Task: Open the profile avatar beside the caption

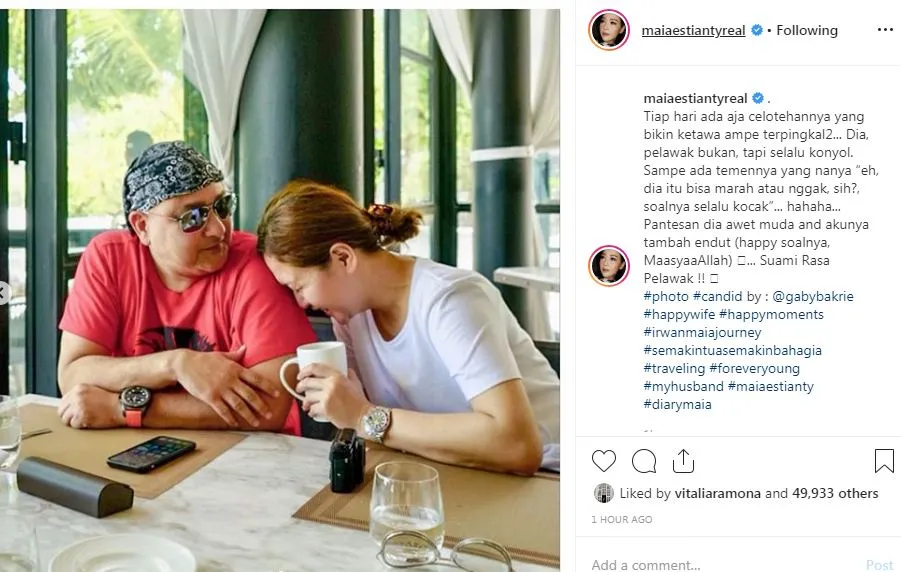Action: [x=609, y=266]
